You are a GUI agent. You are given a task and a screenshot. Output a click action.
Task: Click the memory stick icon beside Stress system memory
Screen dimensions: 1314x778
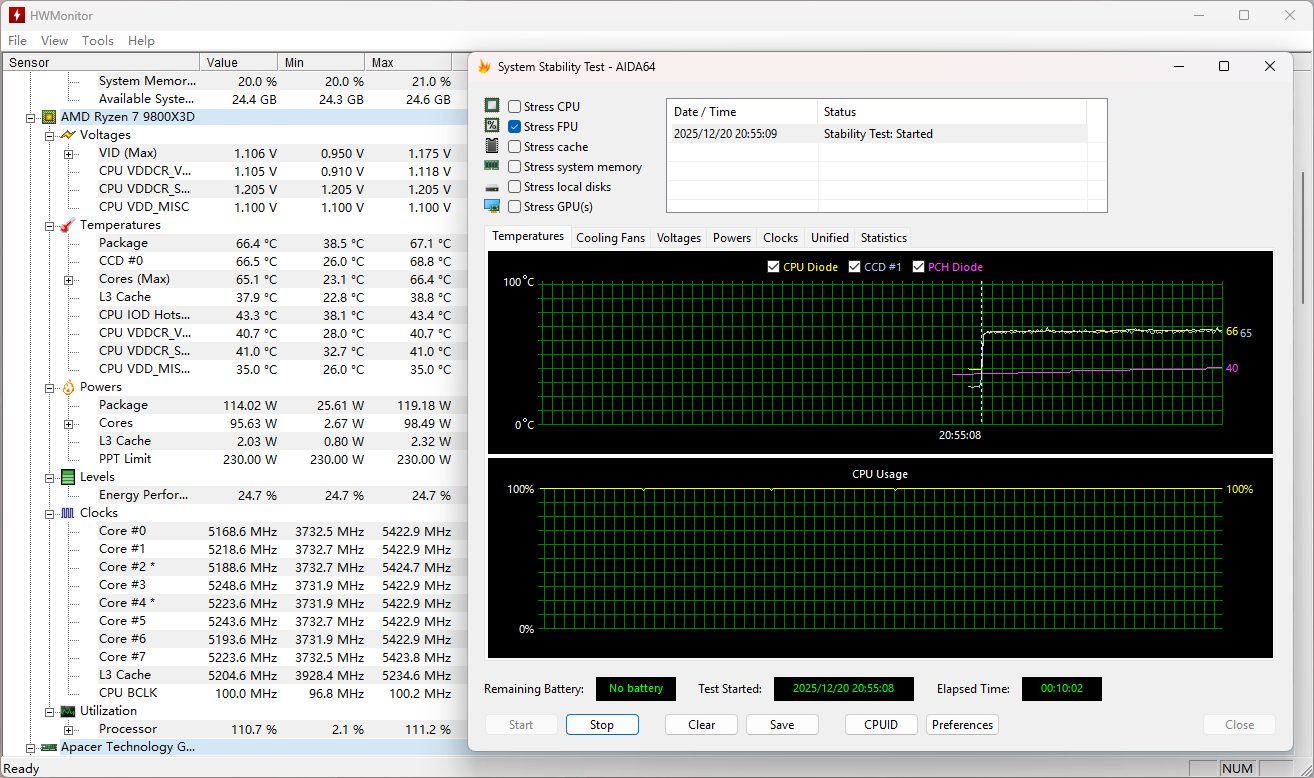pyautogui.click(x=492, y=166)
